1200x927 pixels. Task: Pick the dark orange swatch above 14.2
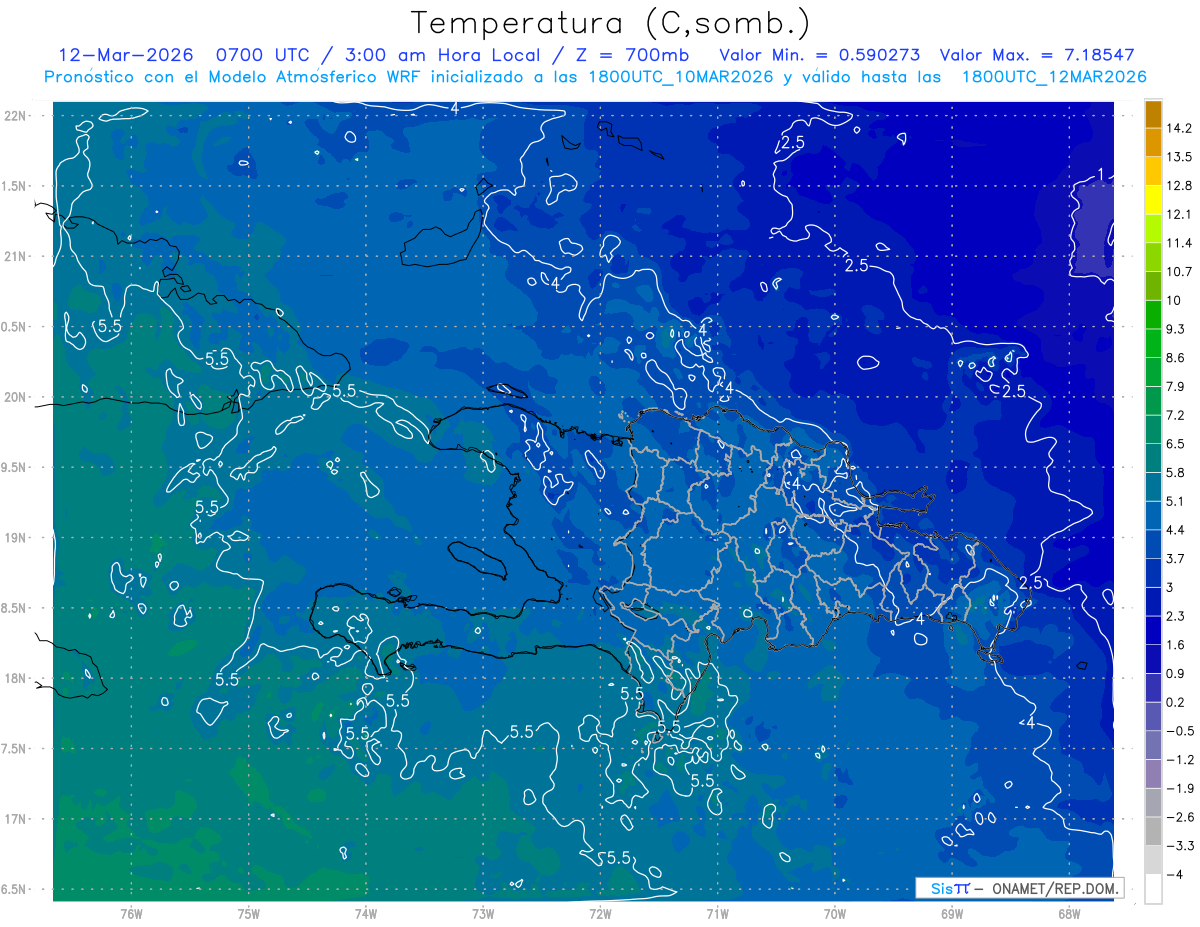[x=1153, y=115]
